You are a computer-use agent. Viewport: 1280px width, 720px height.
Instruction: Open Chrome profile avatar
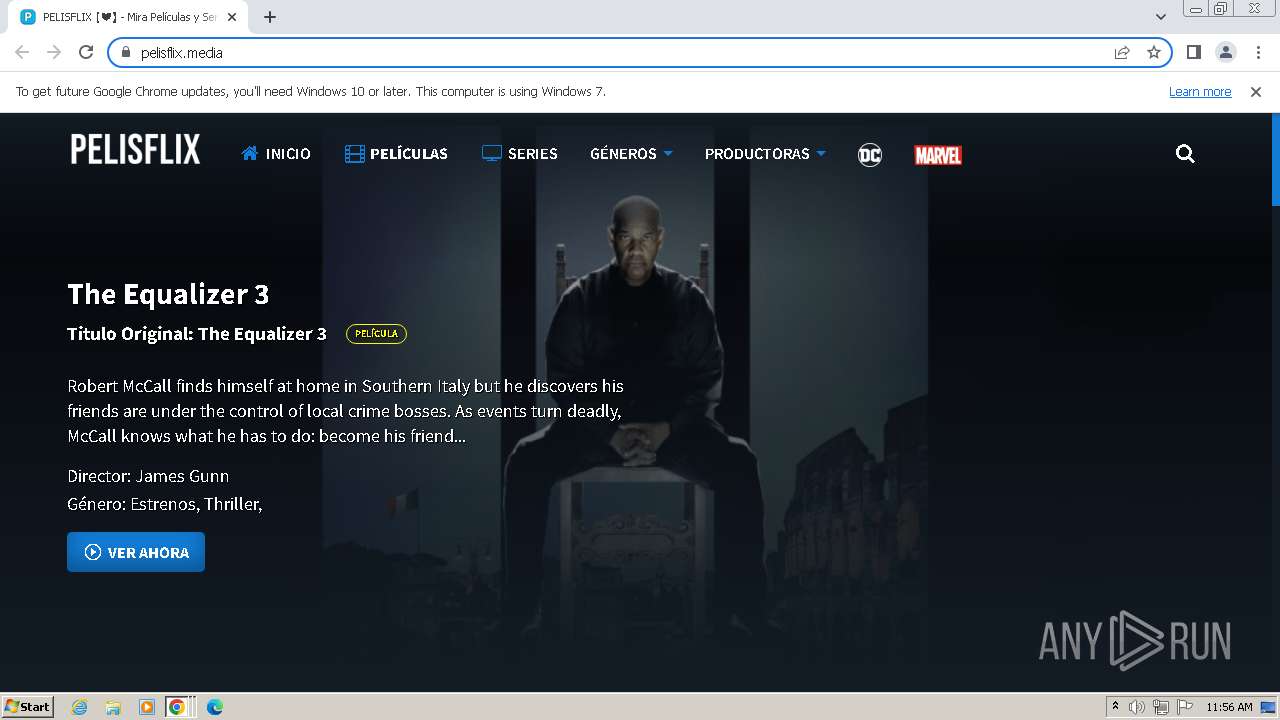point(1225,52)
